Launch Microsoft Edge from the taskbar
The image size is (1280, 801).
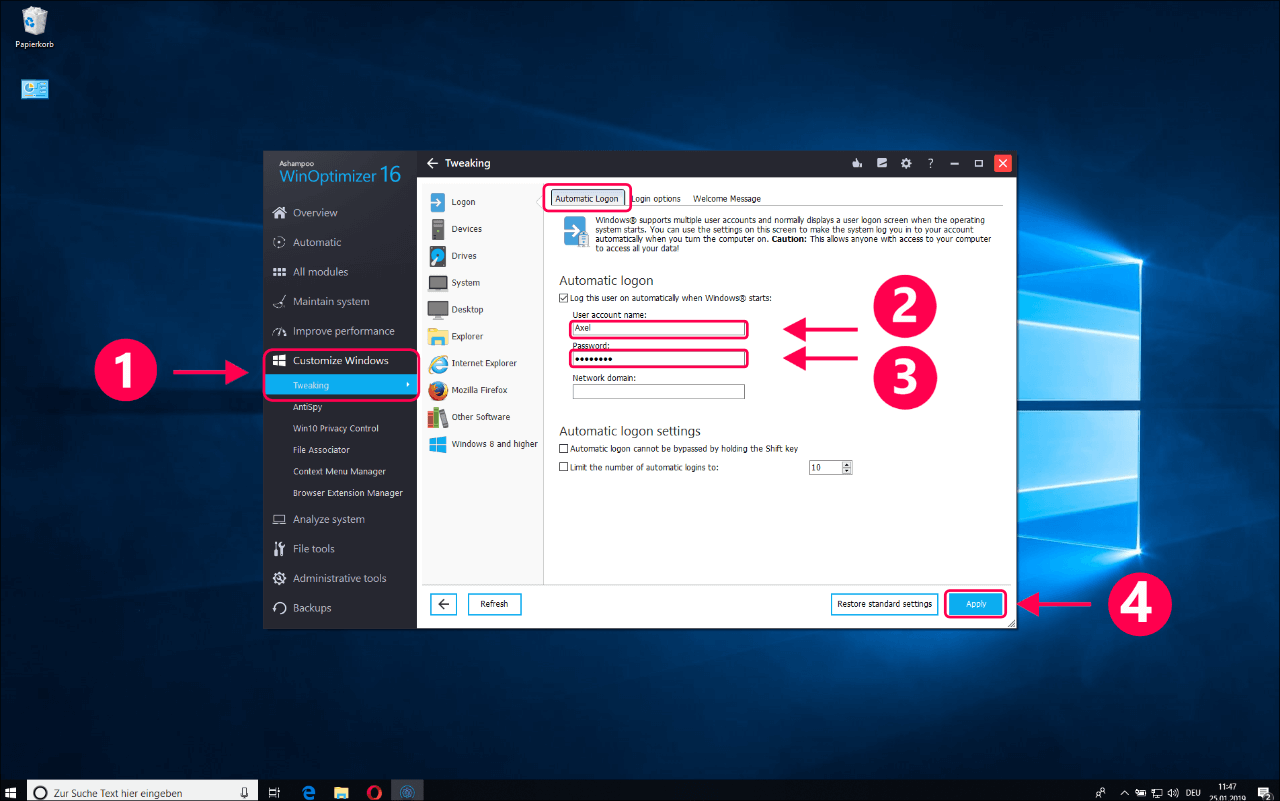point(308,792)
